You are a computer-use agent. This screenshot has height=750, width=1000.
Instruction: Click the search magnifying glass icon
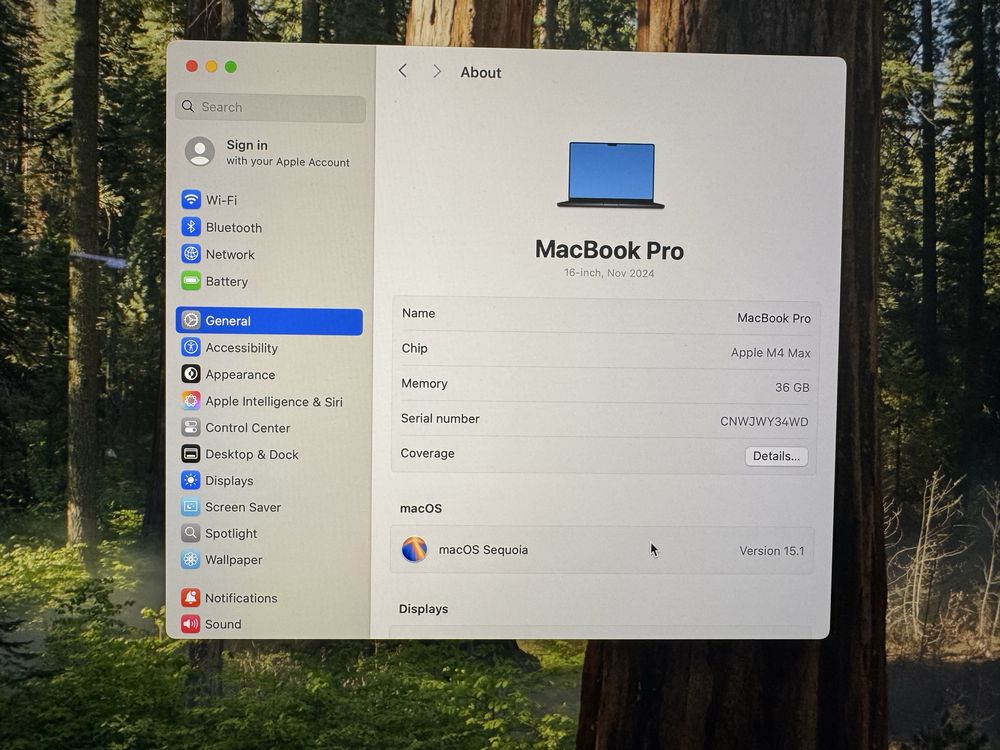tap(188, 106)
